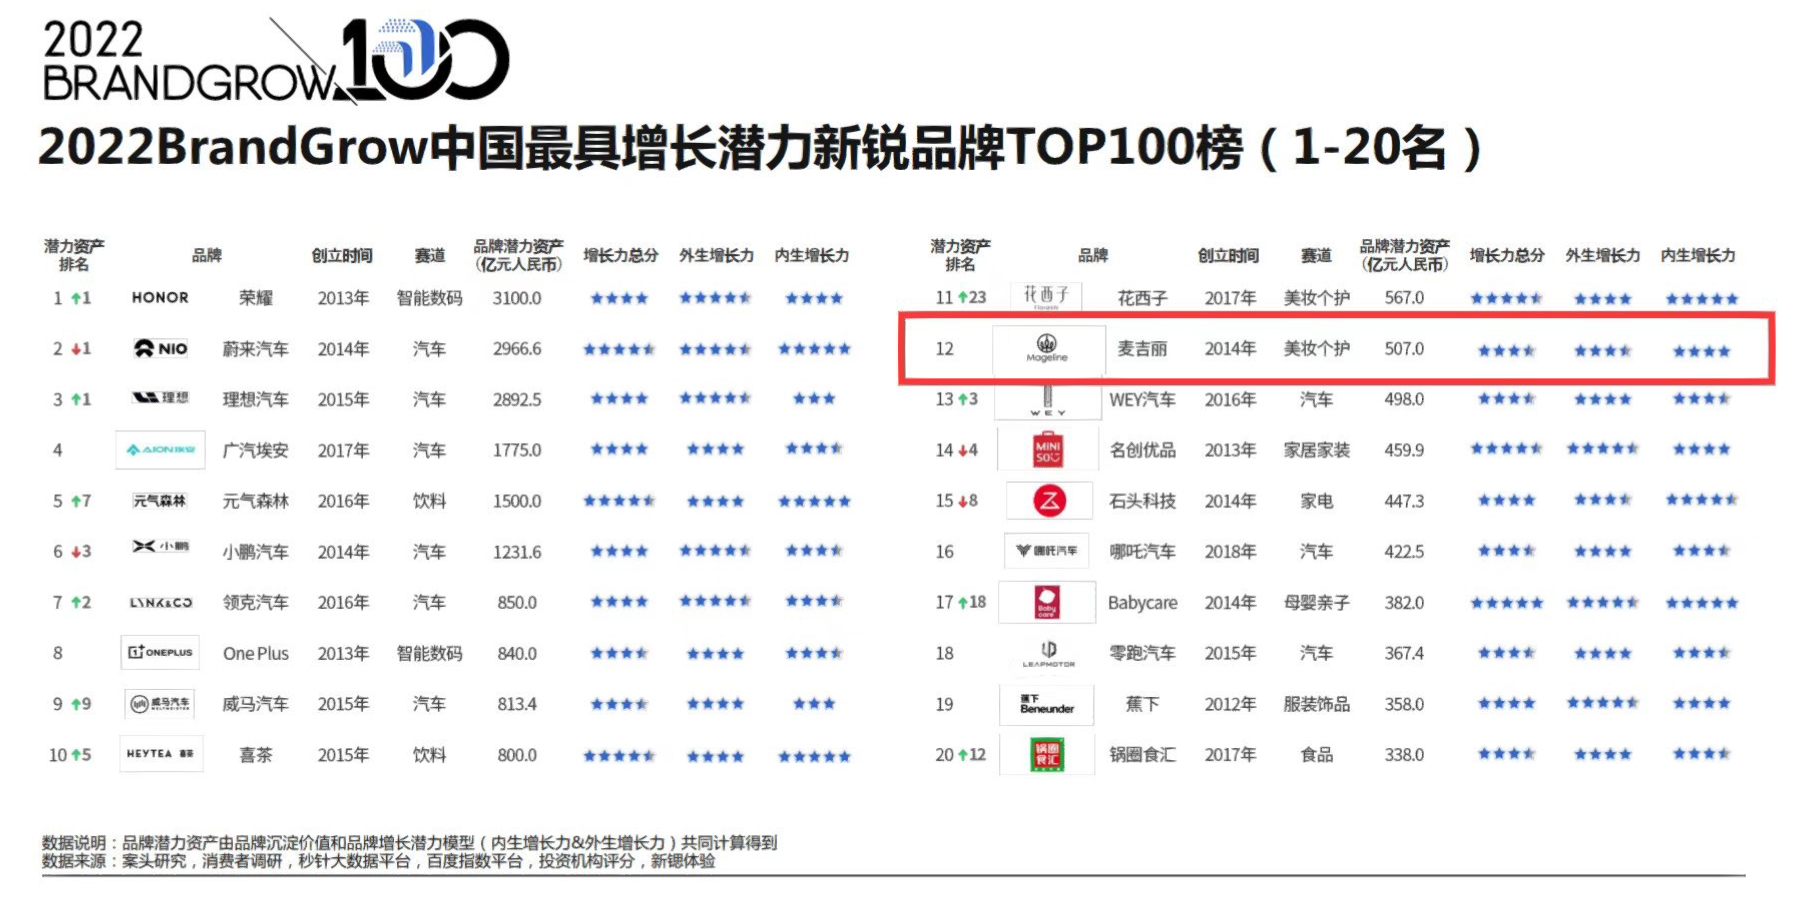Click brand name 元气森林 text
1814x907 pixels.
(x=255, y=501)
